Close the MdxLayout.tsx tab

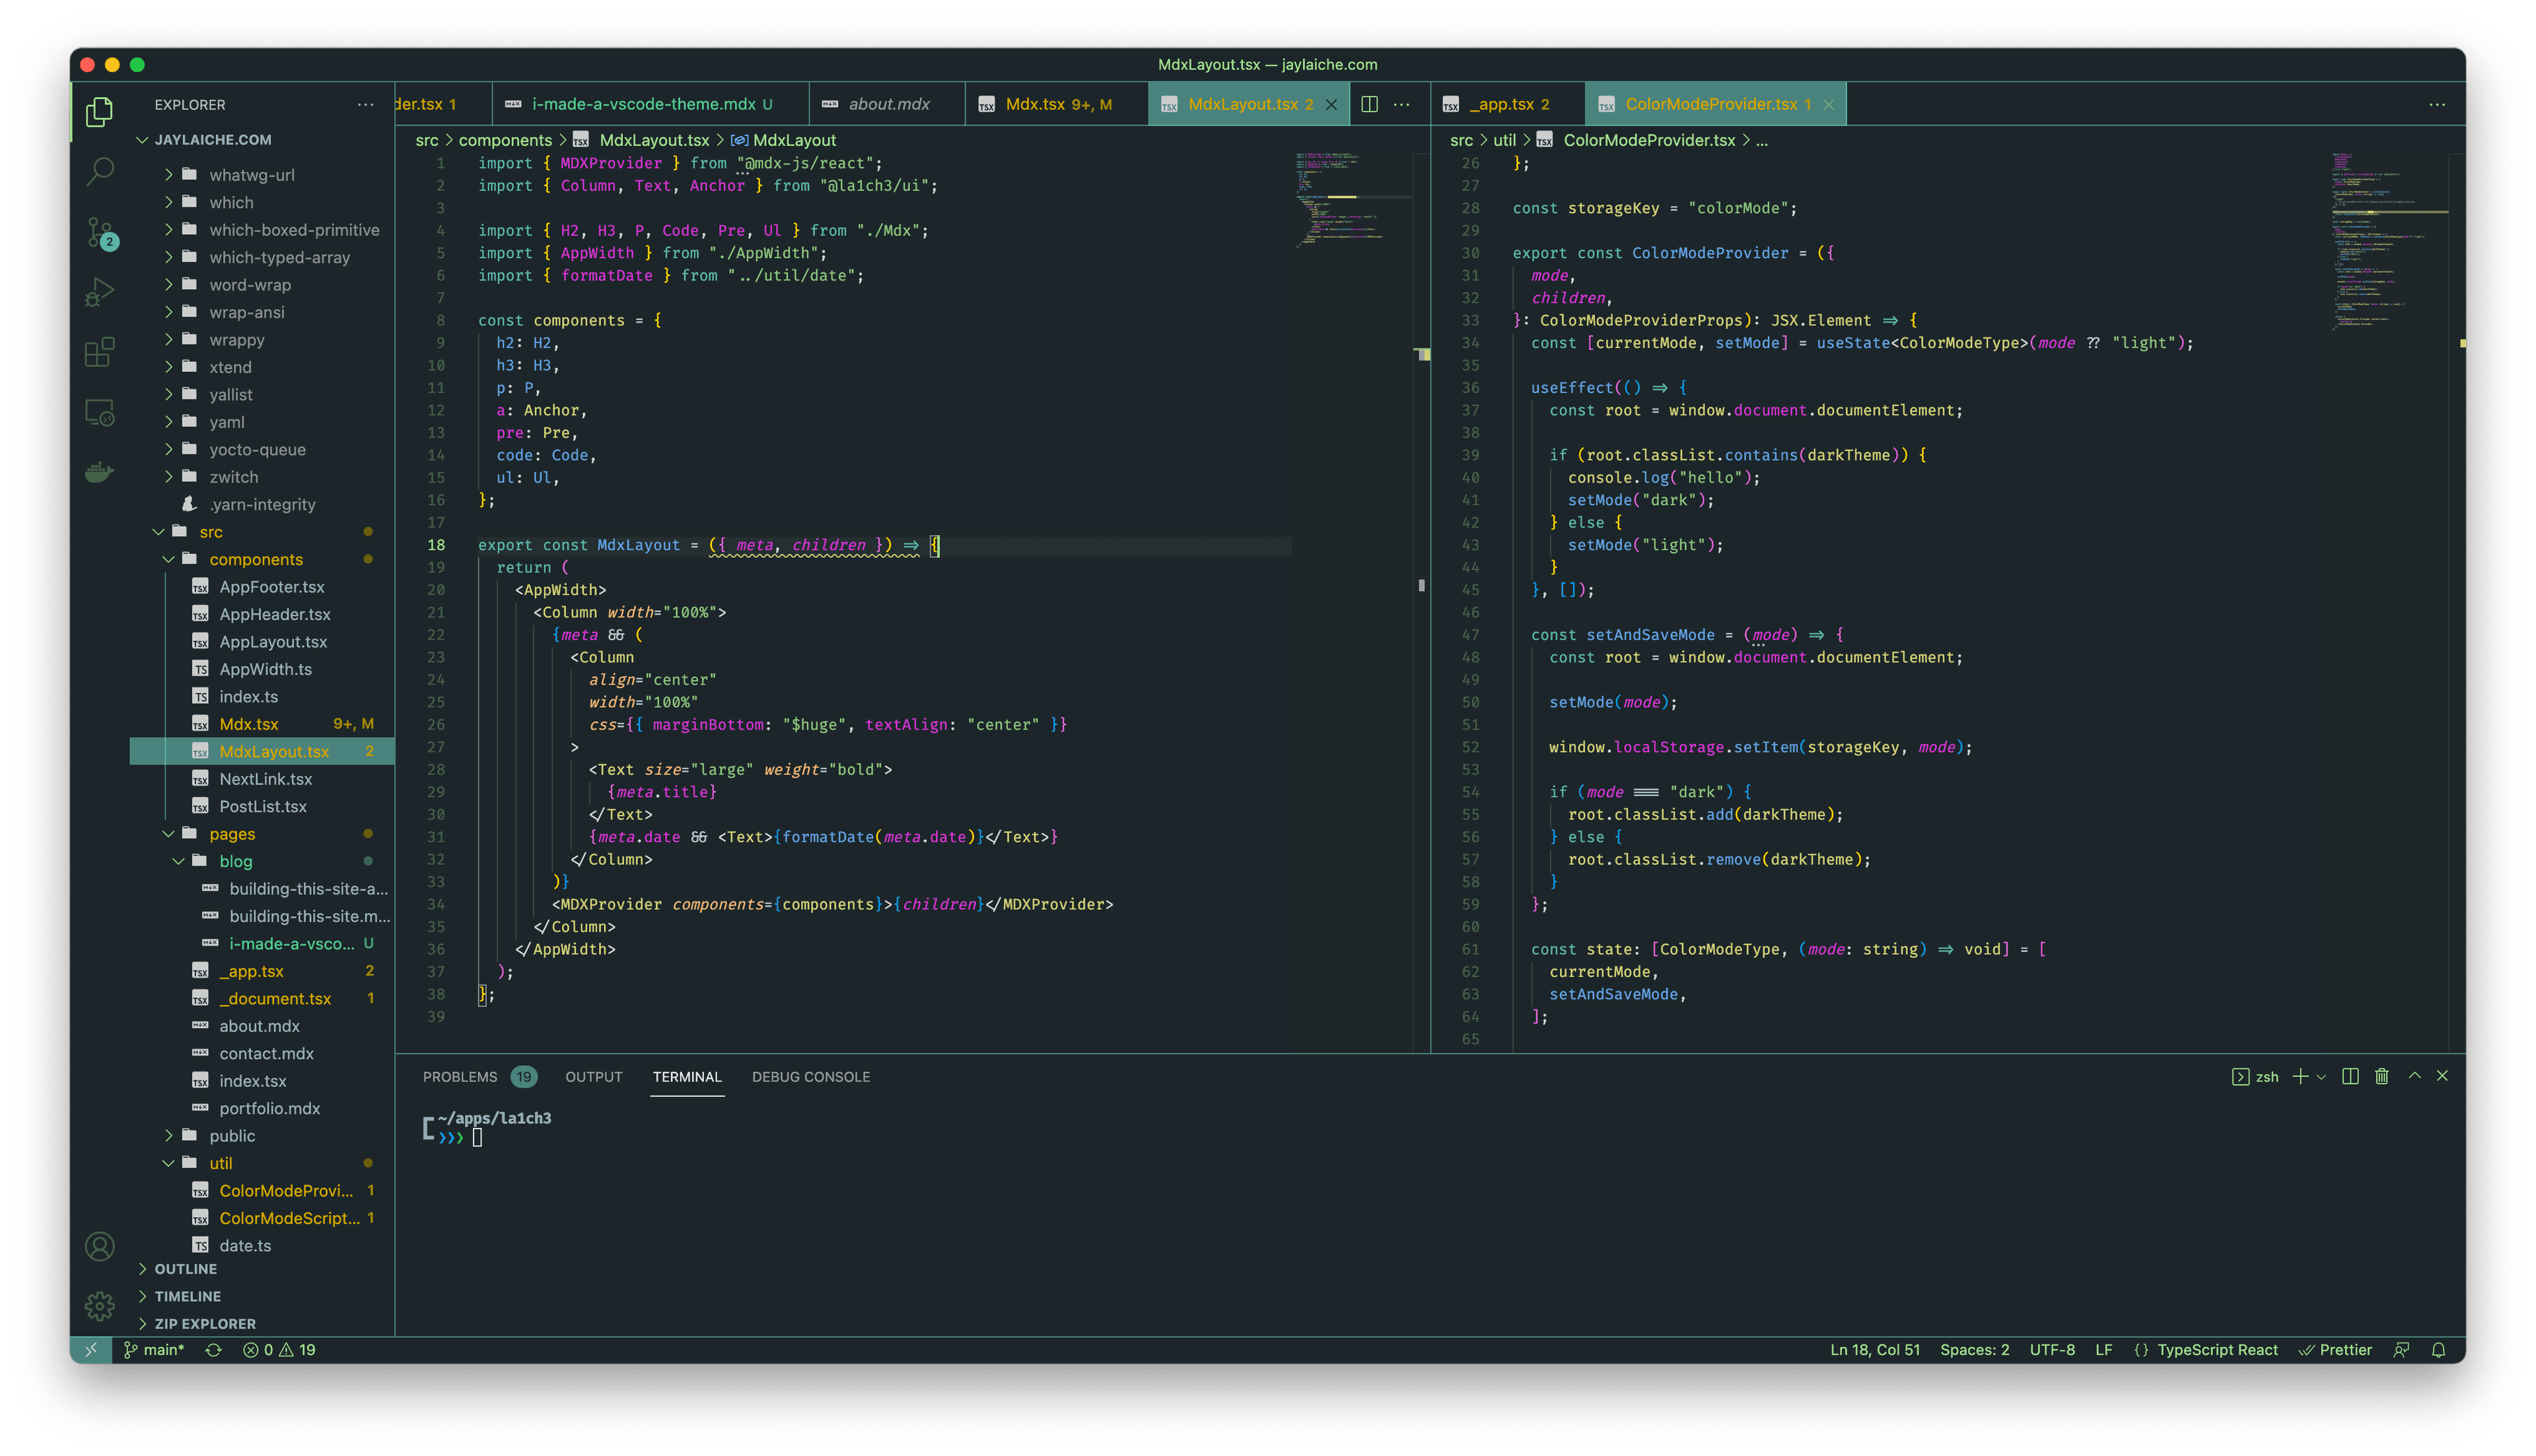1331,104
